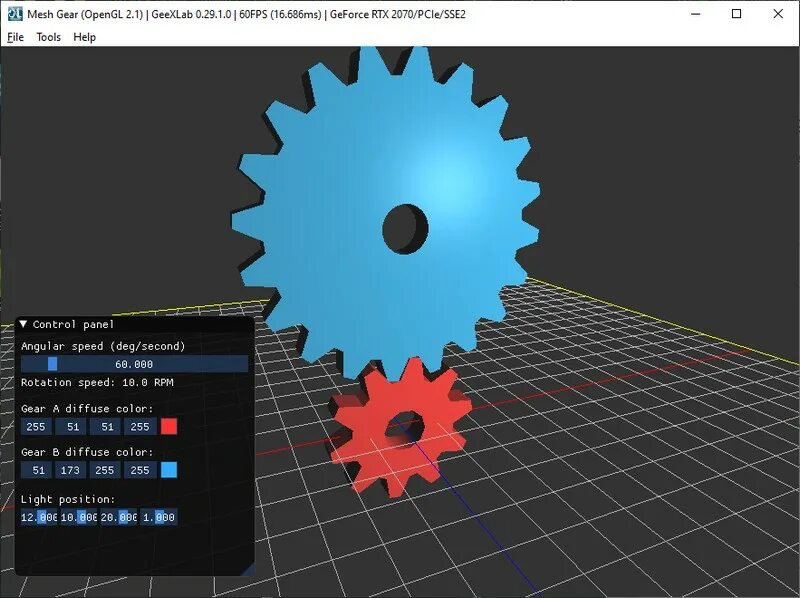
Task: Click Light position Y field 10.000
Action: tap(79, 517)
